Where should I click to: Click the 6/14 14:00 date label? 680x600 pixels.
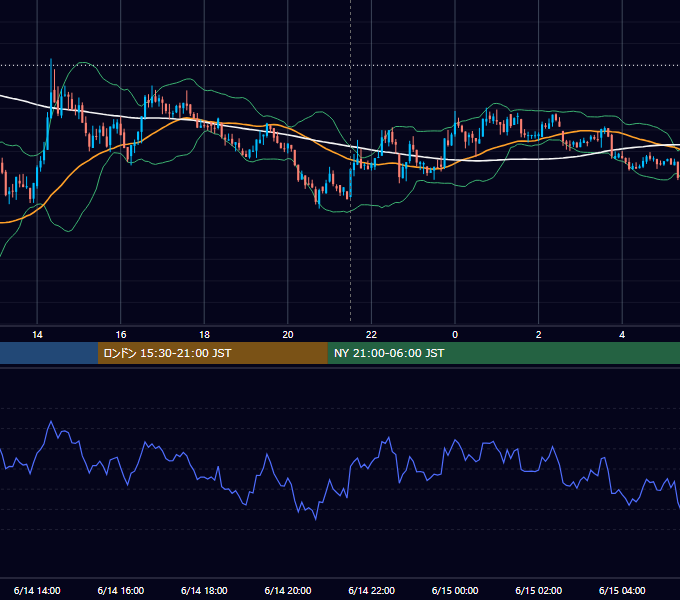tap(37, 590)
